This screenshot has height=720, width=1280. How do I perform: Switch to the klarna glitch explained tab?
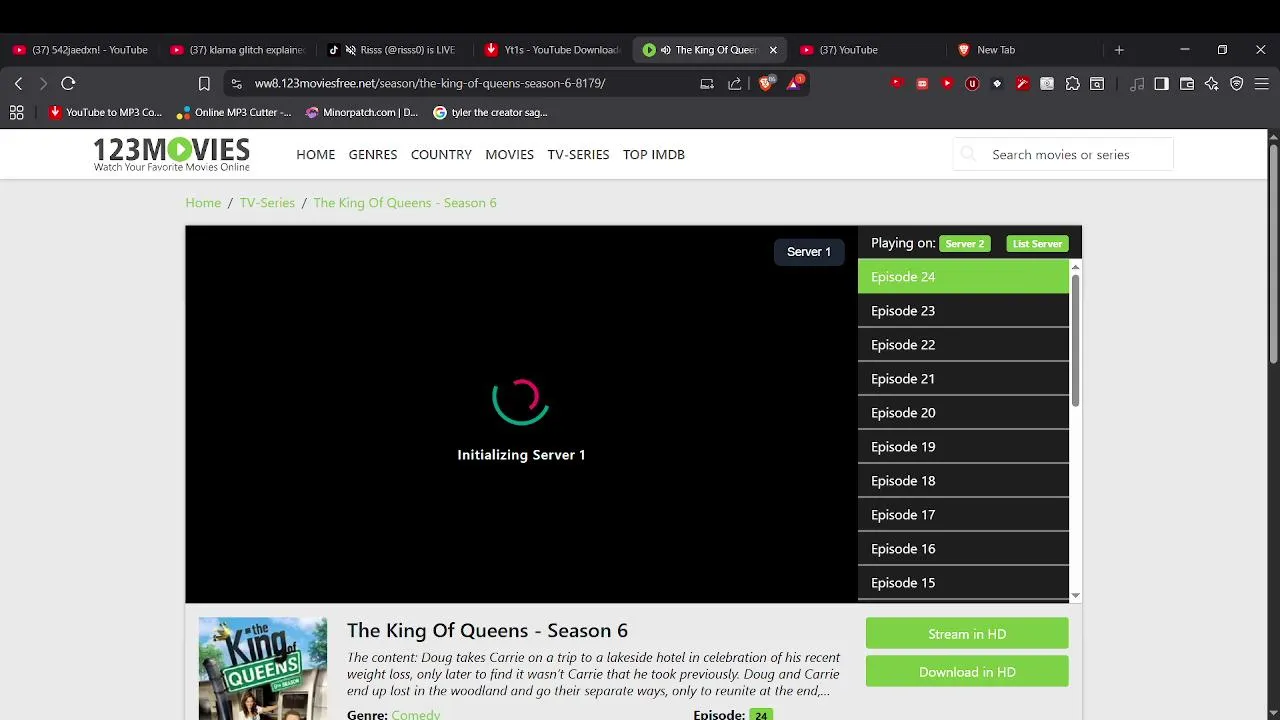click(237, 50)
